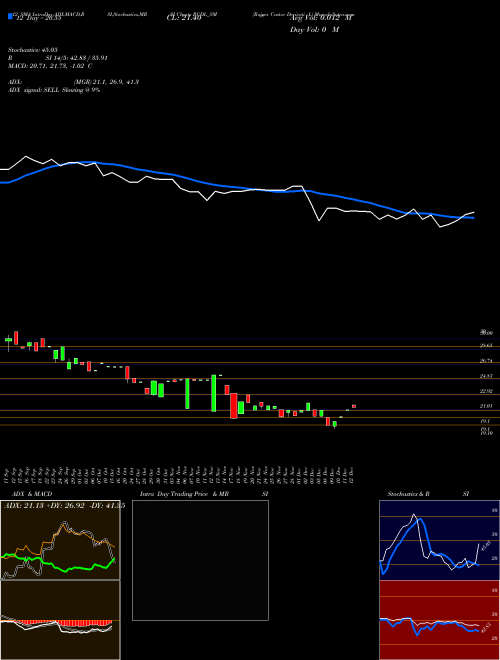500x660 pixels.
Task: Click the Day Vol: 0 M label
Action: pyautogui.click(x=314, y=30)
